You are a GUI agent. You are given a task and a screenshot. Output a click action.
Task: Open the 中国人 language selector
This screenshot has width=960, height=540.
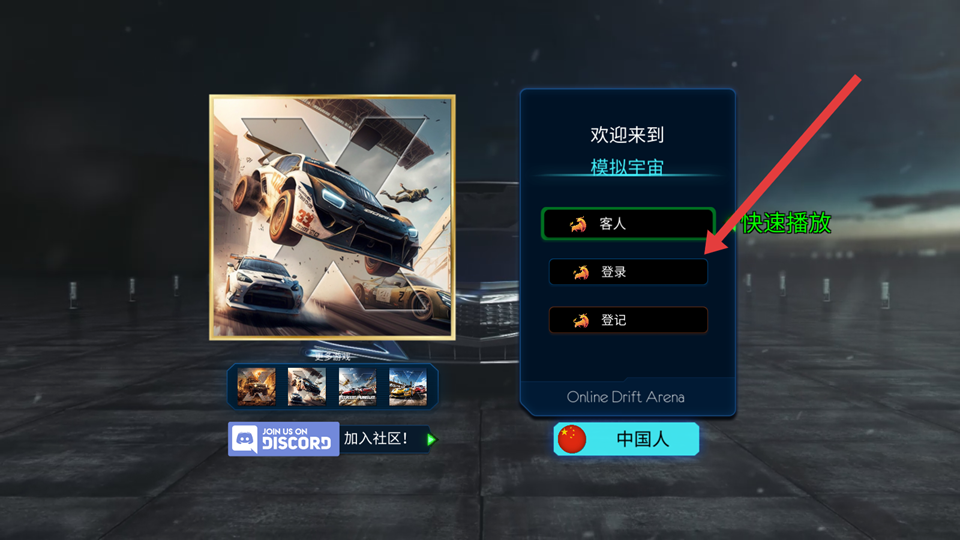pyautogui.click(x=626, y=439)
